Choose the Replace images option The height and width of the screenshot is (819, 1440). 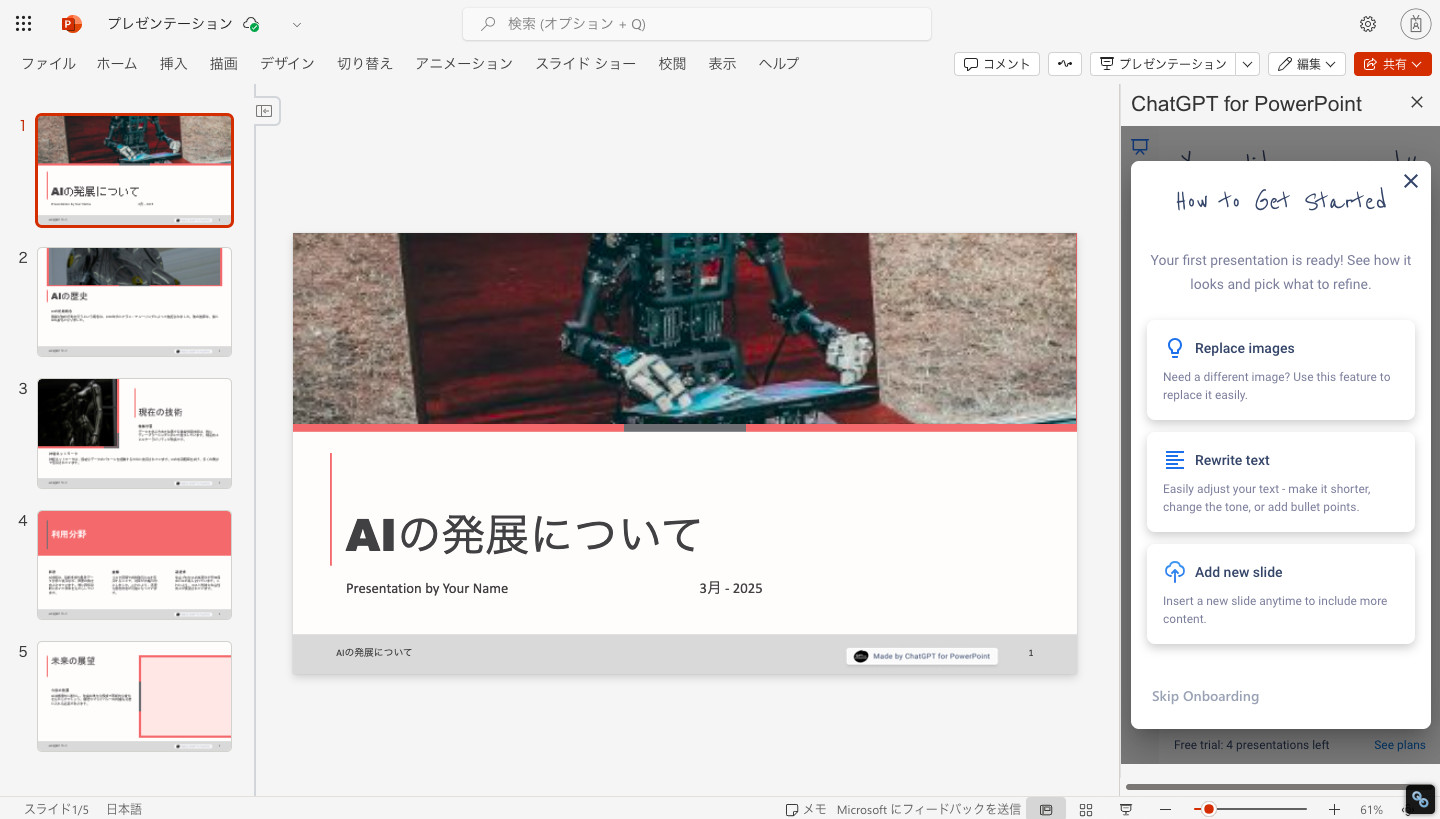tap(1281, 370)
